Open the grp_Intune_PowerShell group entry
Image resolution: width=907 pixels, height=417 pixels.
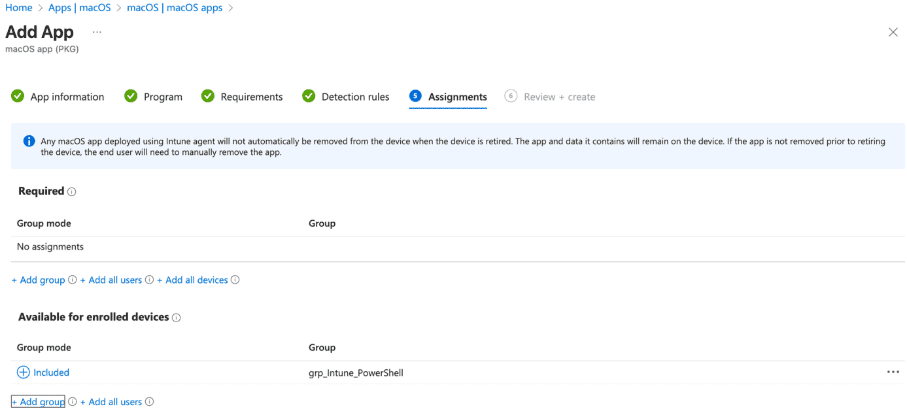click(355, 373)
